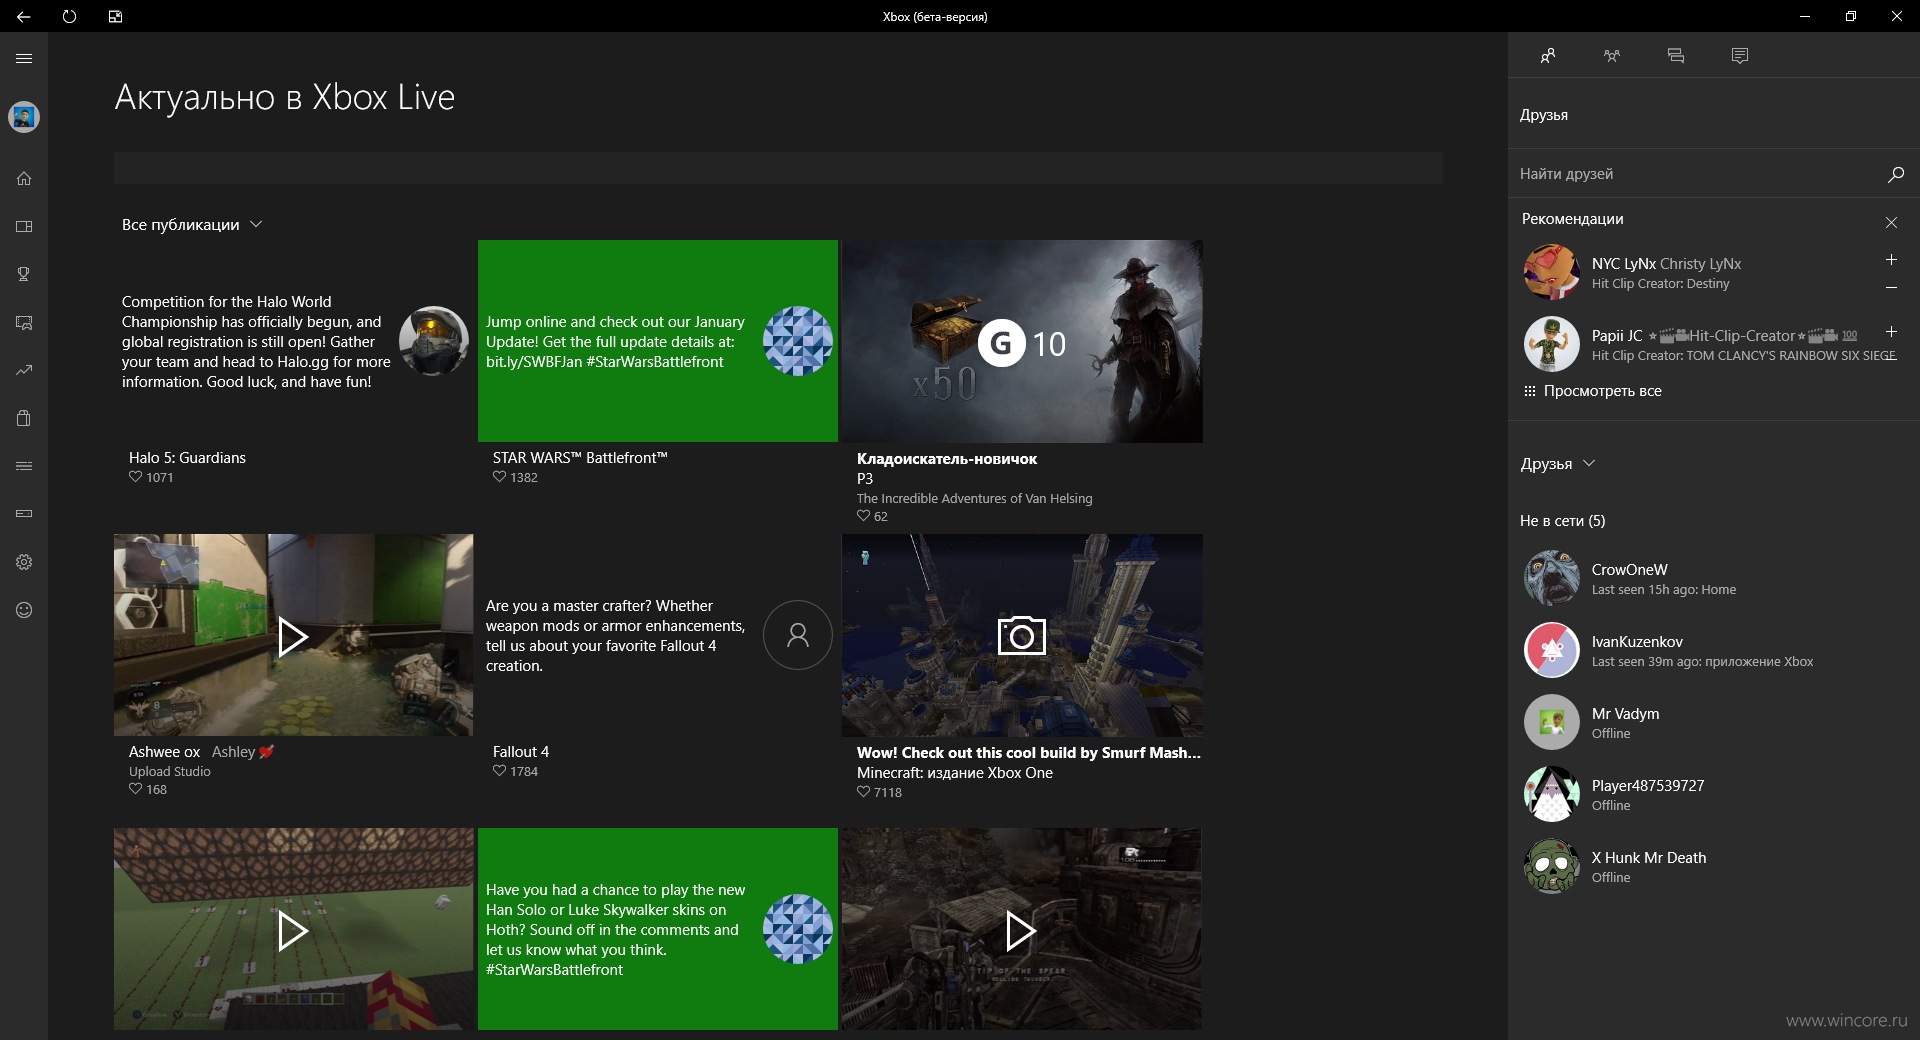Play the Minecraft redstone floor video clip

(293, 930)
